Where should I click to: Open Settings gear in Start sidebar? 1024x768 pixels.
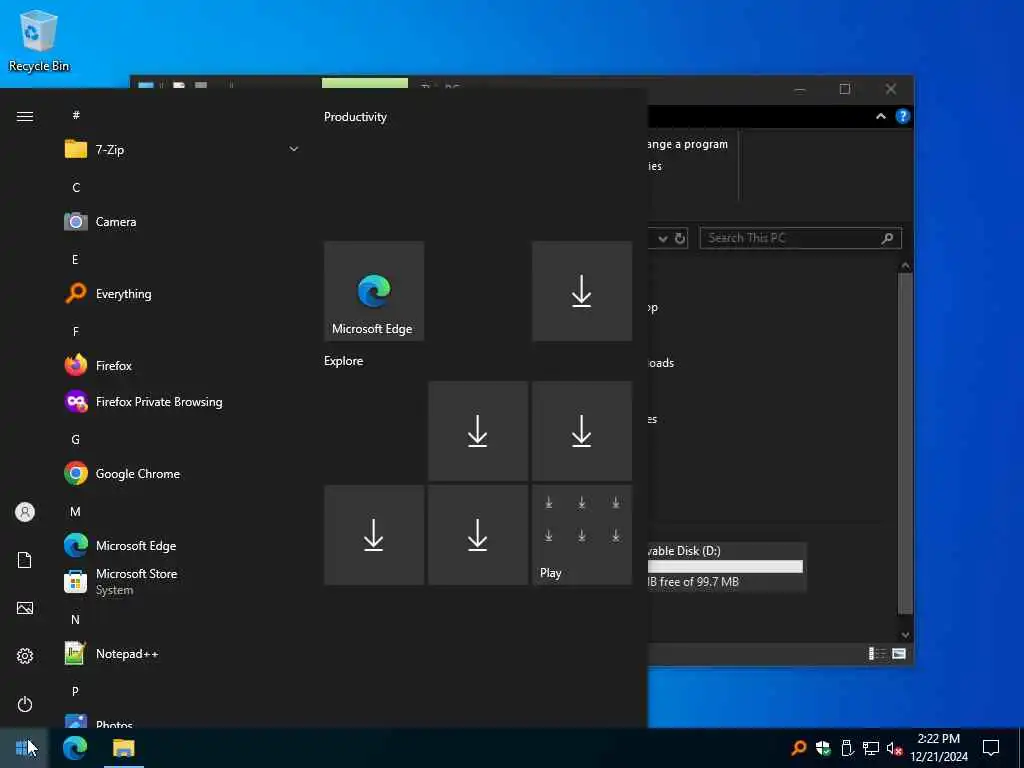(25, 656)
